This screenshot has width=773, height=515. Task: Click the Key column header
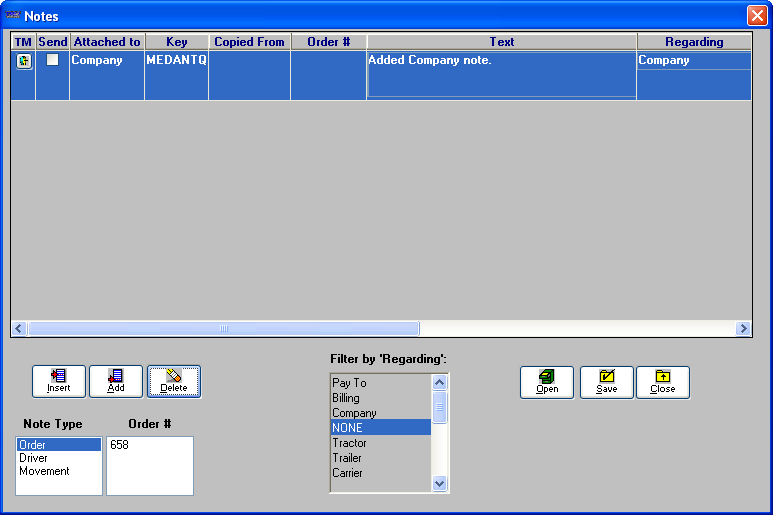coord(176,42)
